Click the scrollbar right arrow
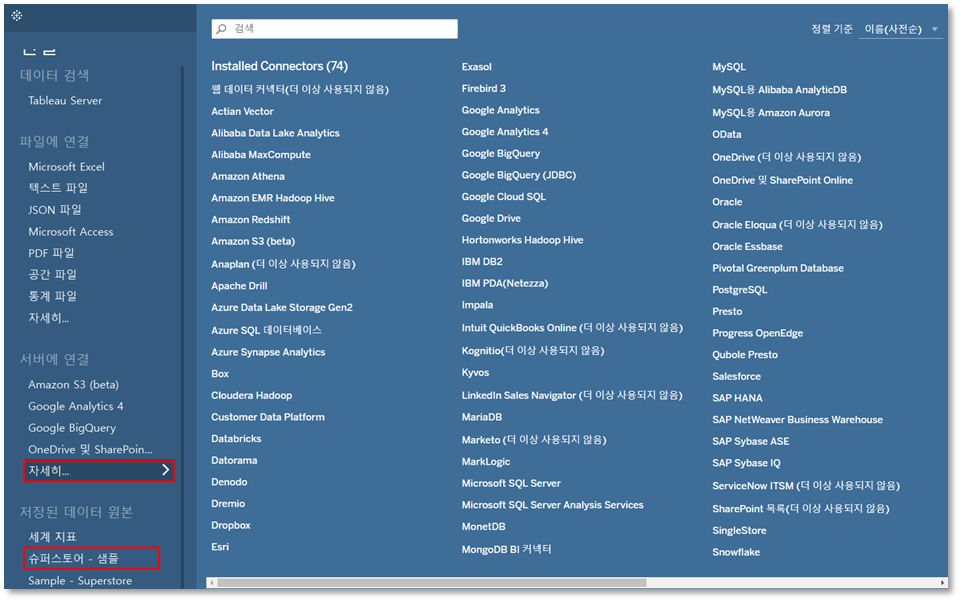The width and height of the screenshot is (961, 602). pyautogui.click(x=943, y=582)
